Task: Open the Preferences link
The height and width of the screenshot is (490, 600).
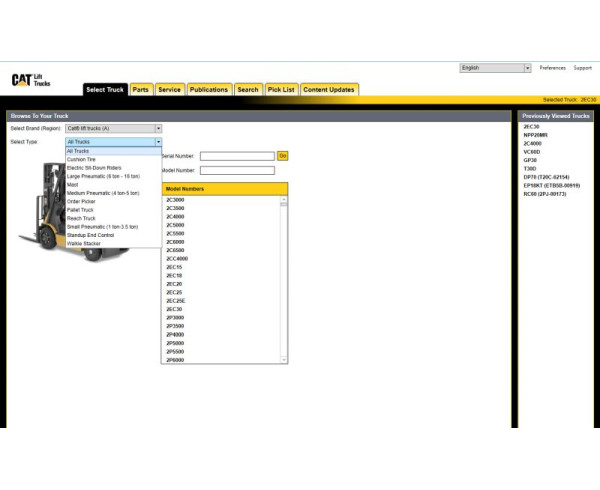Action: pyautogui.click(x=552, y=68)
